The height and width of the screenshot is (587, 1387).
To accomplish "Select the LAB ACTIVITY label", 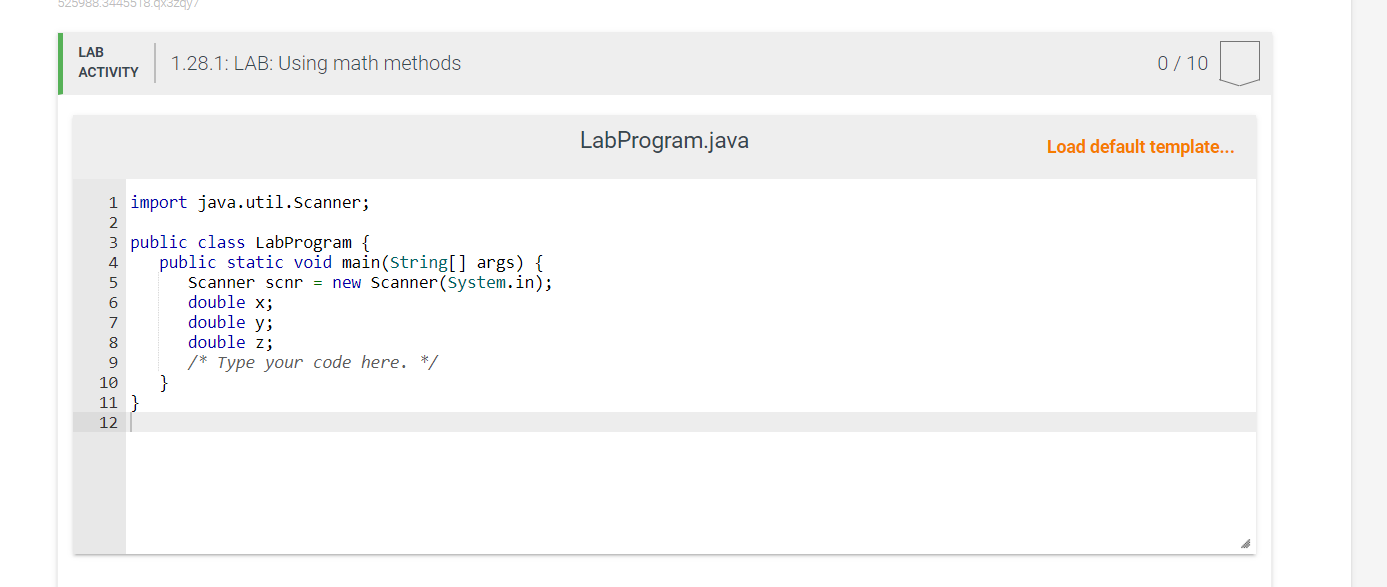I will pyautogui.click(x=108, y=62).
